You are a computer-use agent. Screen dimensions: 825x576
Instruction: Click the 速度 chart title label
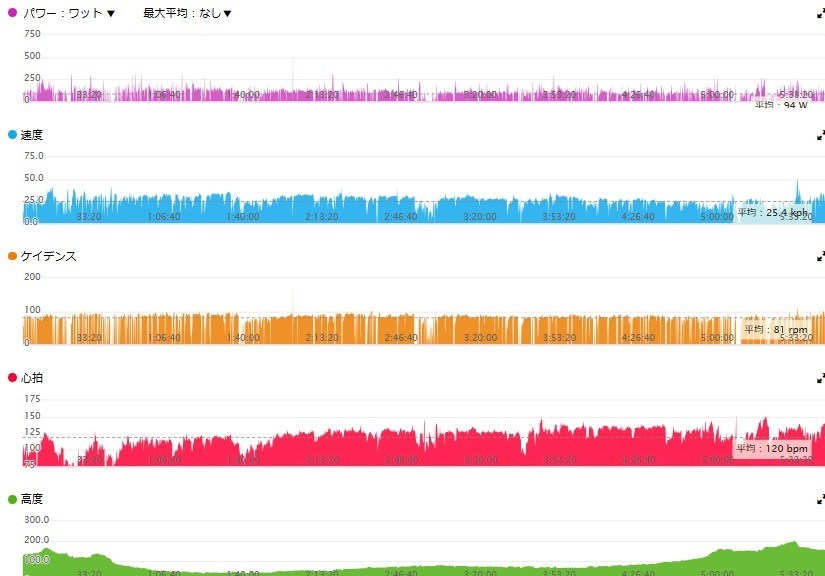tap(32, 135)
